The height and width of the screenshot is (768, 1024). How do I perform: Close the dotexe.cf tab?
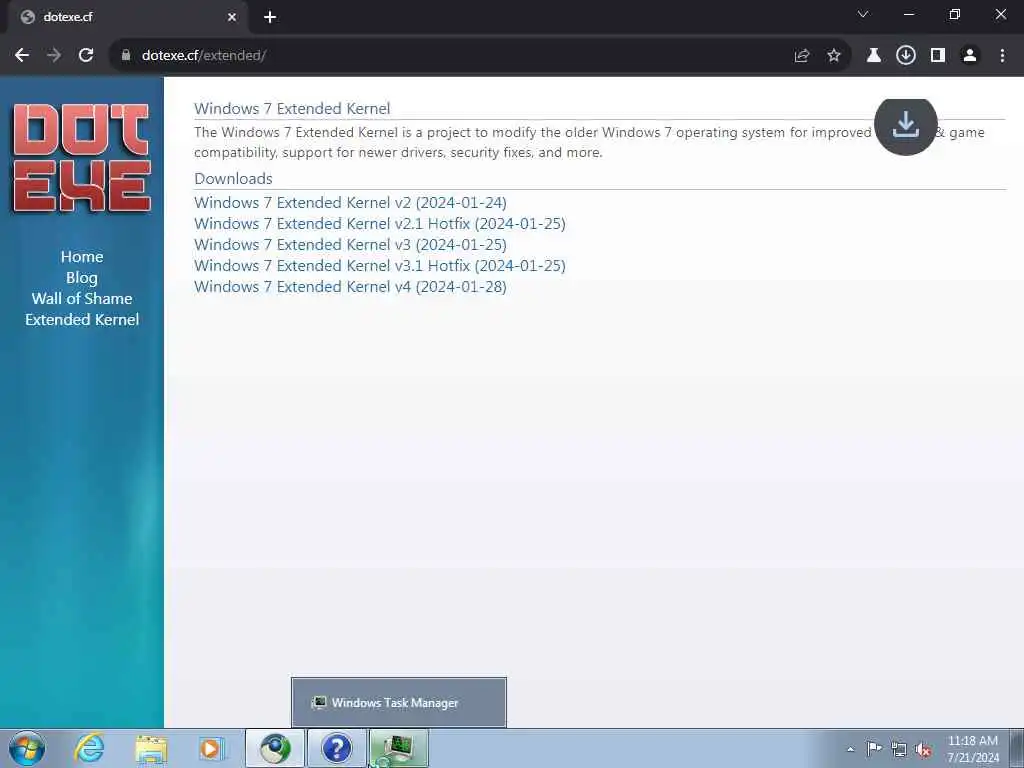(232, 18)
